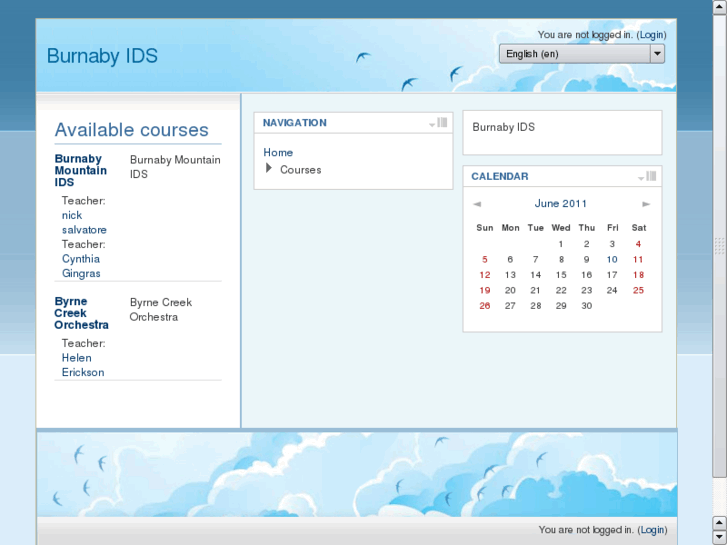This screenshot has height=545, width=727.
Task: Click the Byrne Creek Orchestra summary text
Action: coord(160,309)
